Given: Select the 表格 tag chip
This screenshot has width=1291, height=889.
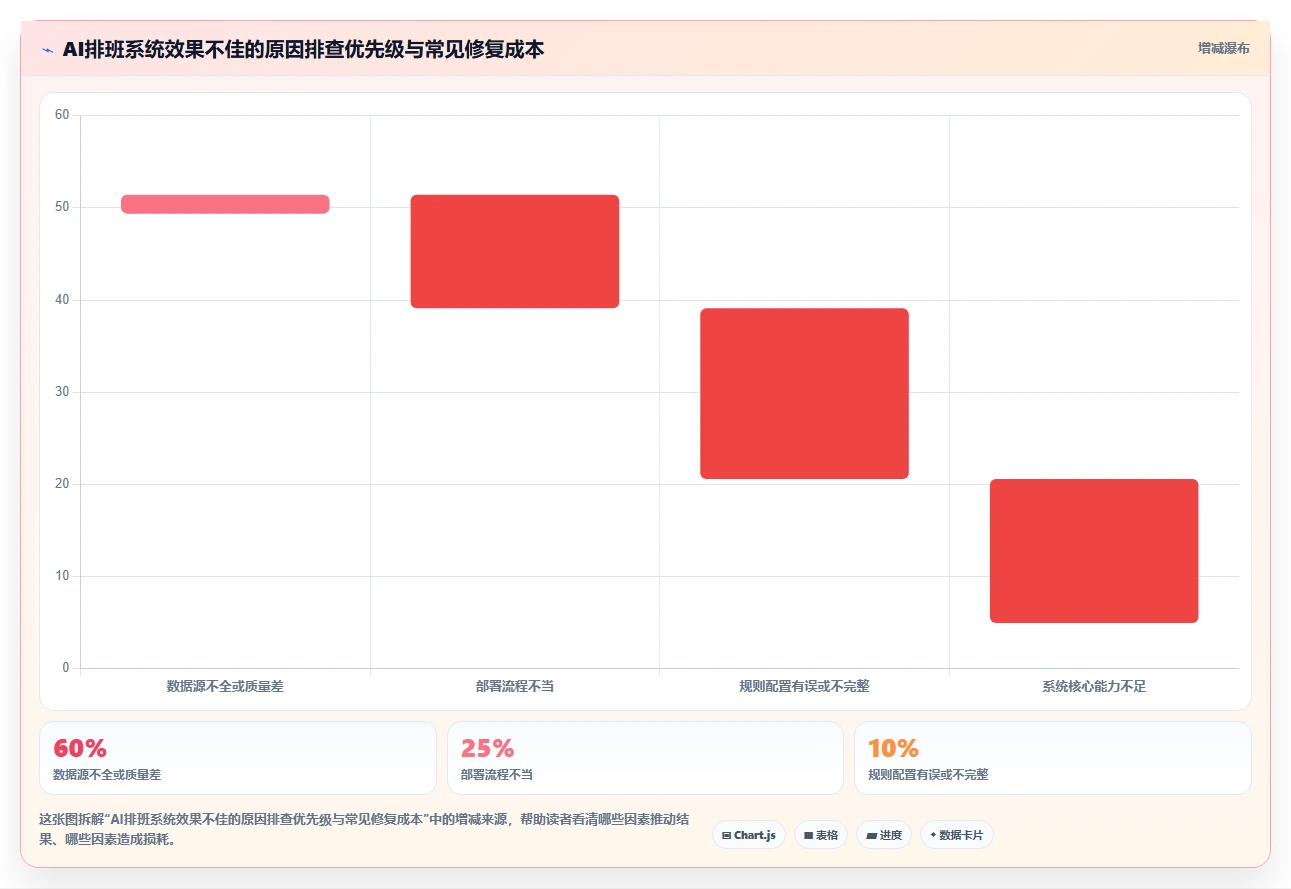Looking at the screenshot, I should tap(821, 835).
